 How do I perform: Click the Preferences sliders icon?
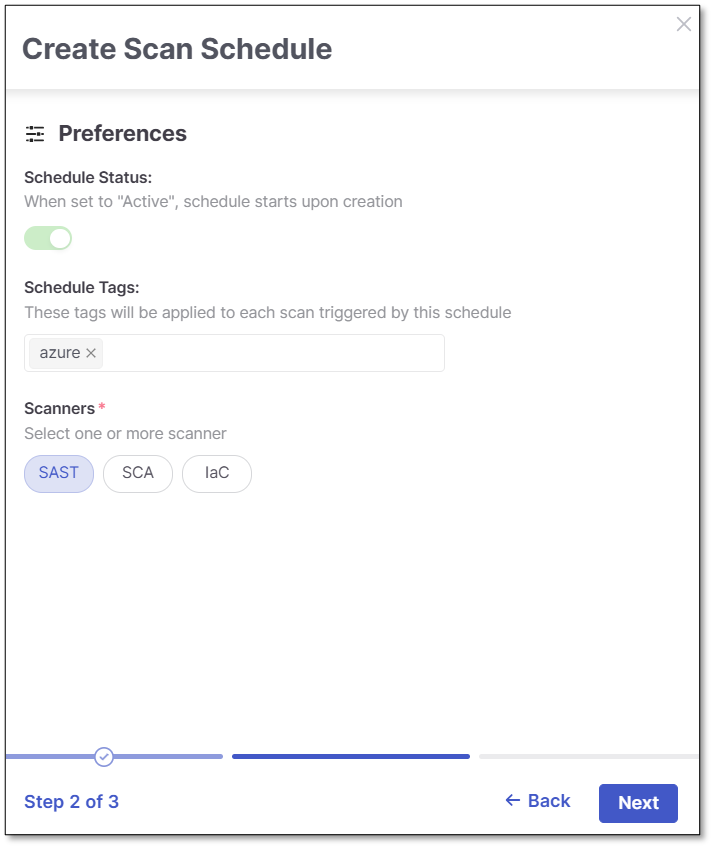click(x=35, y=134)
